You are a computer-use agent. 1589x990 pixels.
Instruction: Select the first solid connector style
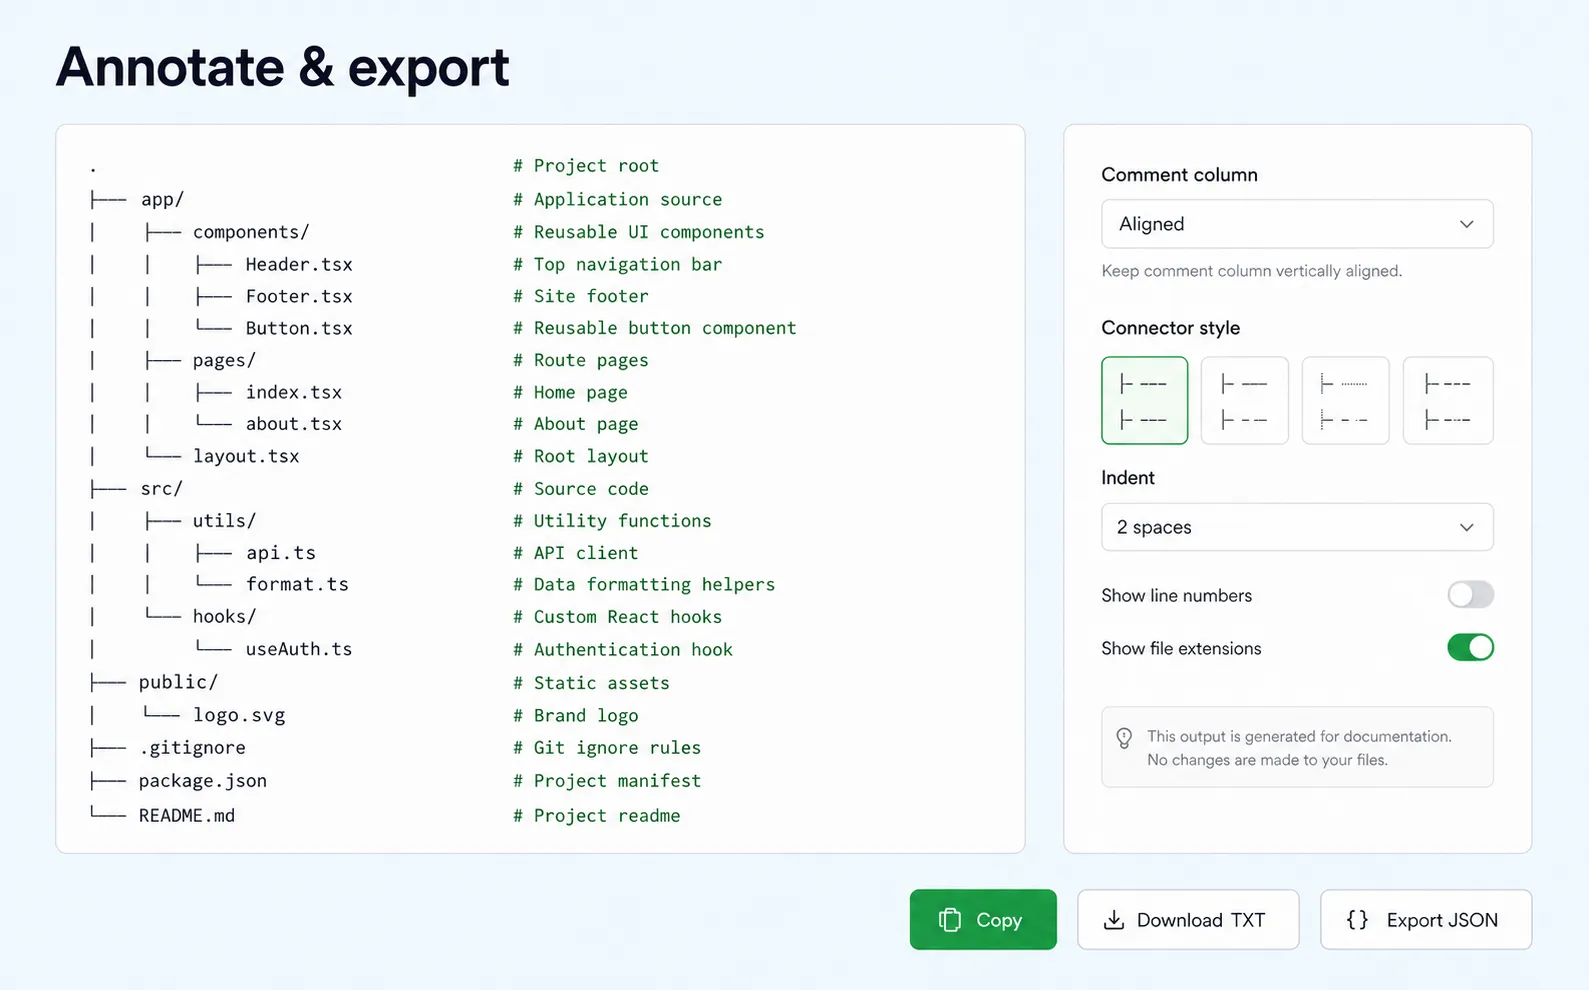coord(1144,400)
